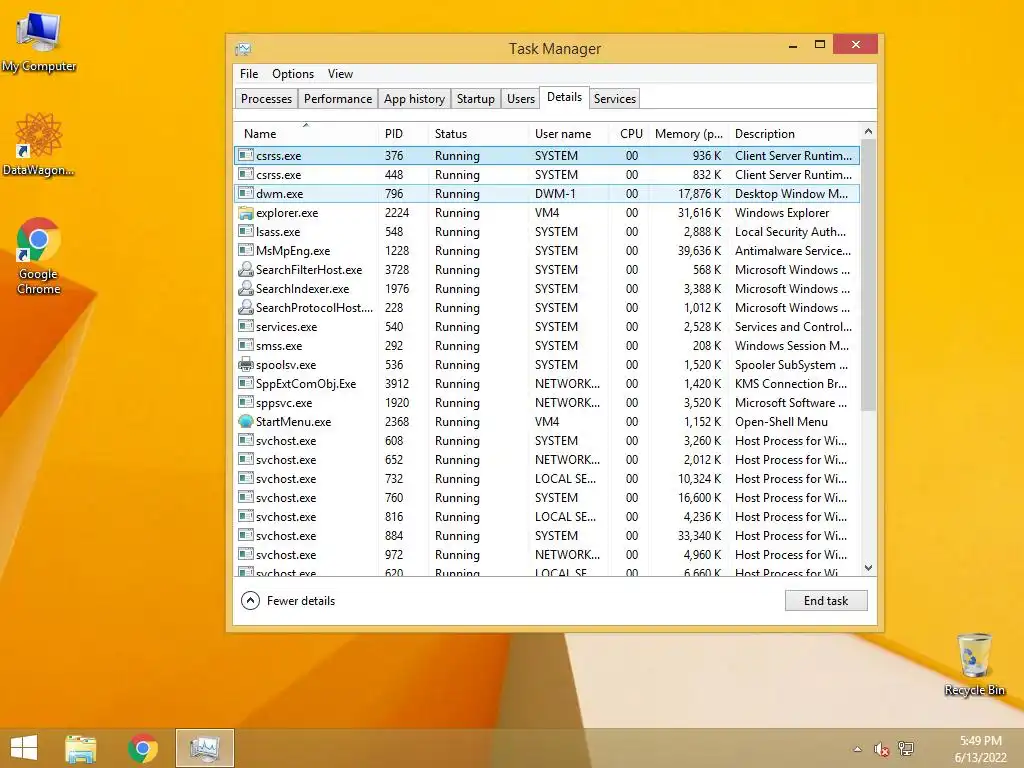The height and width of the screenshot is (768, 1024).
Task: Show hidden tray icons arrow
Action: tap(857, 749)
